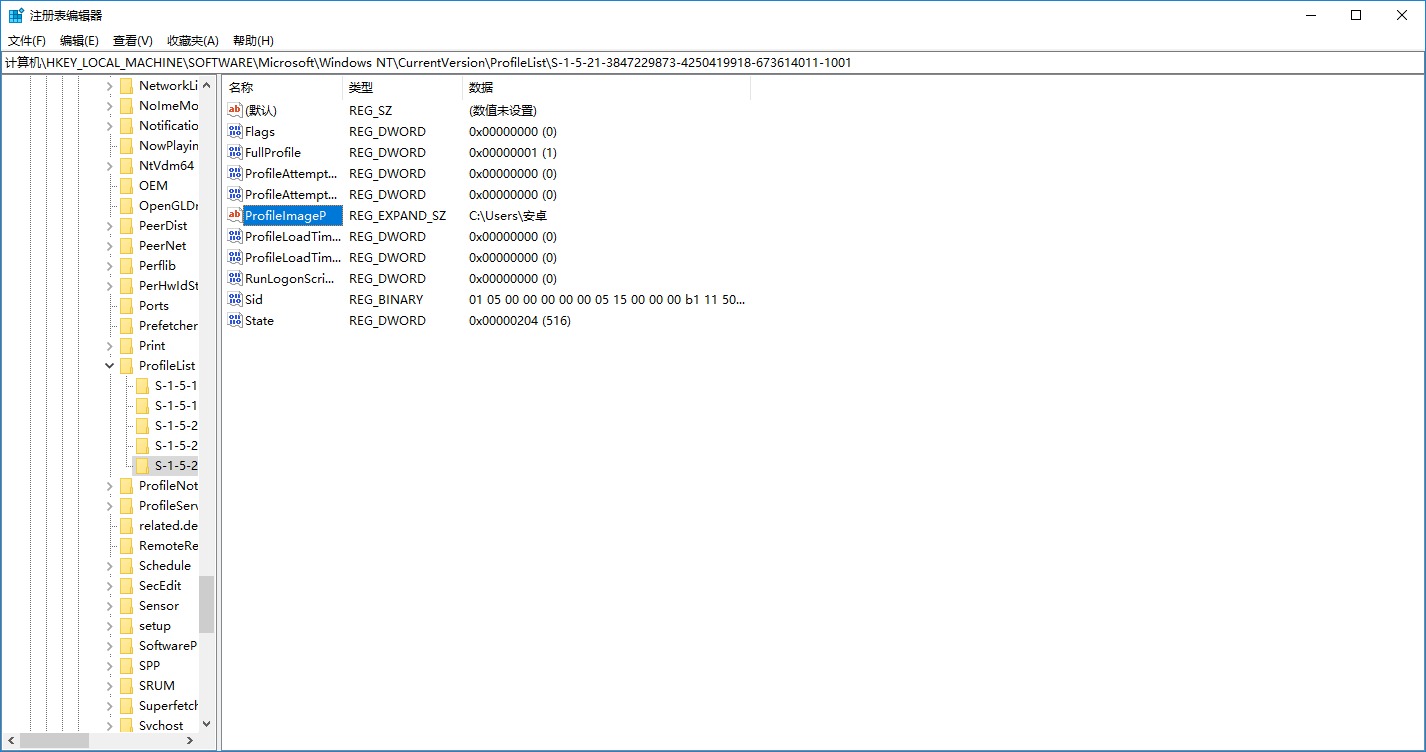Select the Sensor key label
The height and width of the screenshot is (752, 1426).
tap(159, 605)
